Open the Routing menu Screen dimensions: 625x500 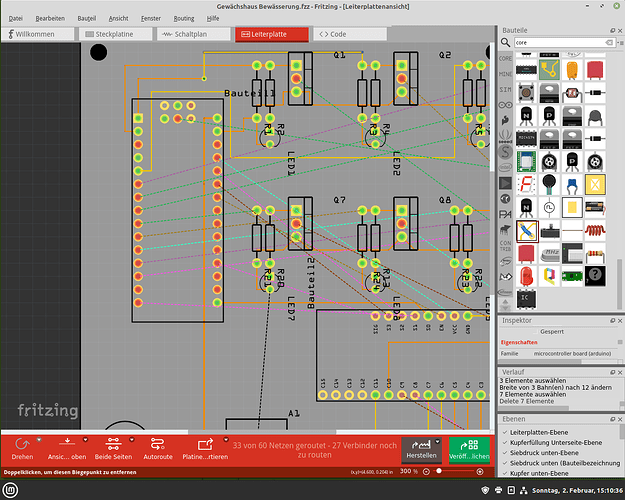pos(183,19)
